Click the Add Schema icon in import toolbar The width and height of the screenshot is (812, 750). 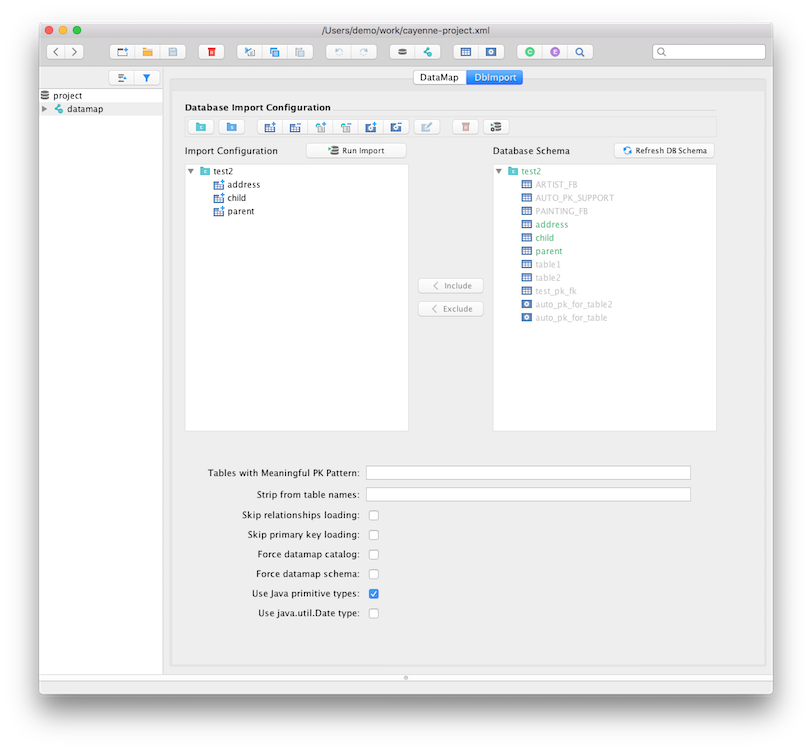[x=231, y=127]
